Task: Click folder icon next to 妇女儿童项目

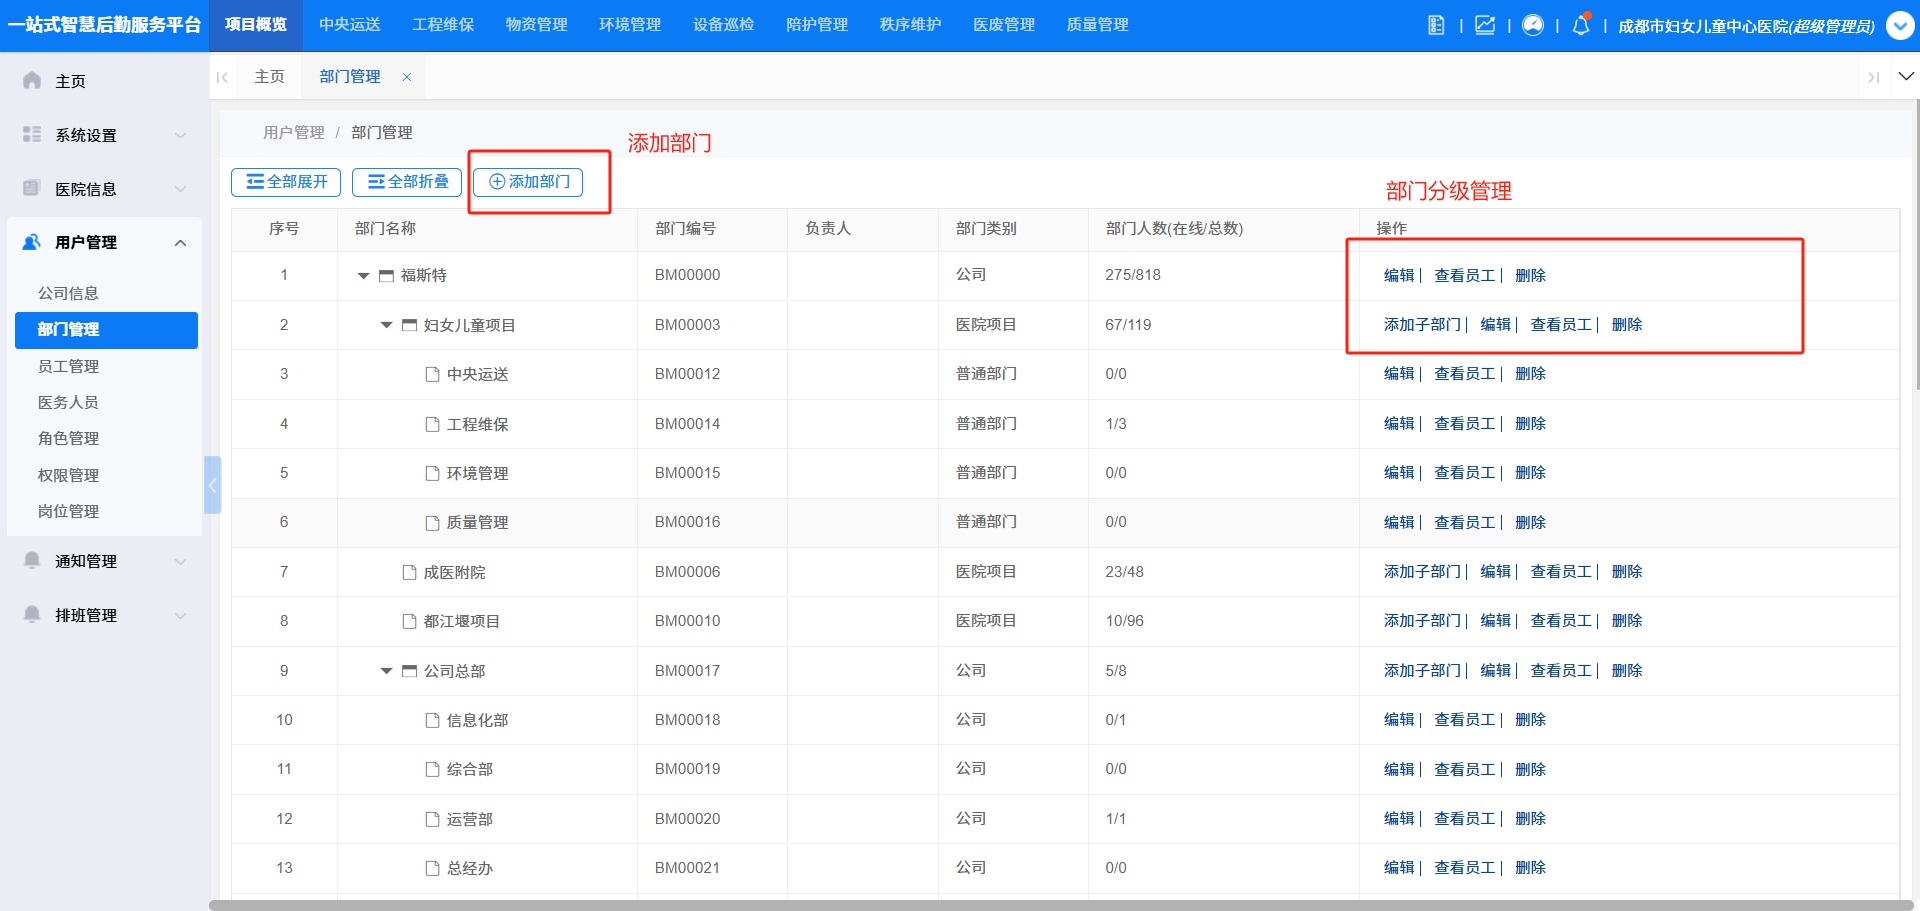Action: 409,325
